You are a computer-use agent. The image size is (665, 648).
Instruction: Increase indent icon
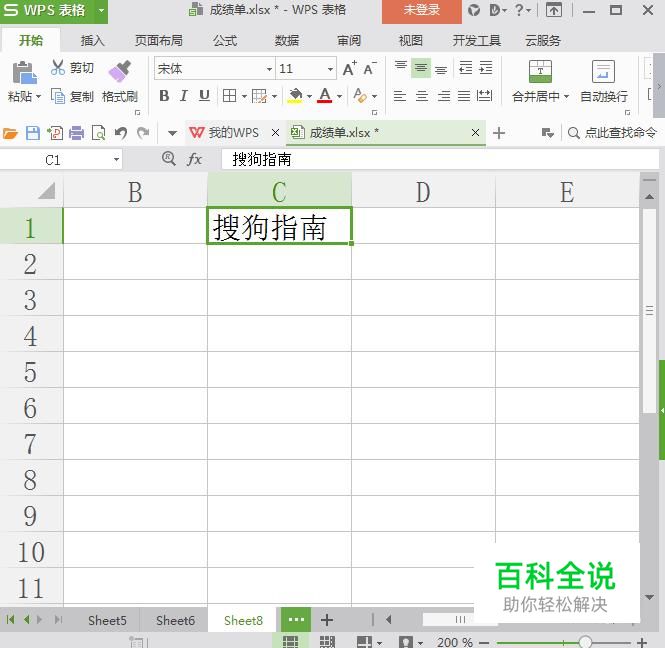click(486, 68)
